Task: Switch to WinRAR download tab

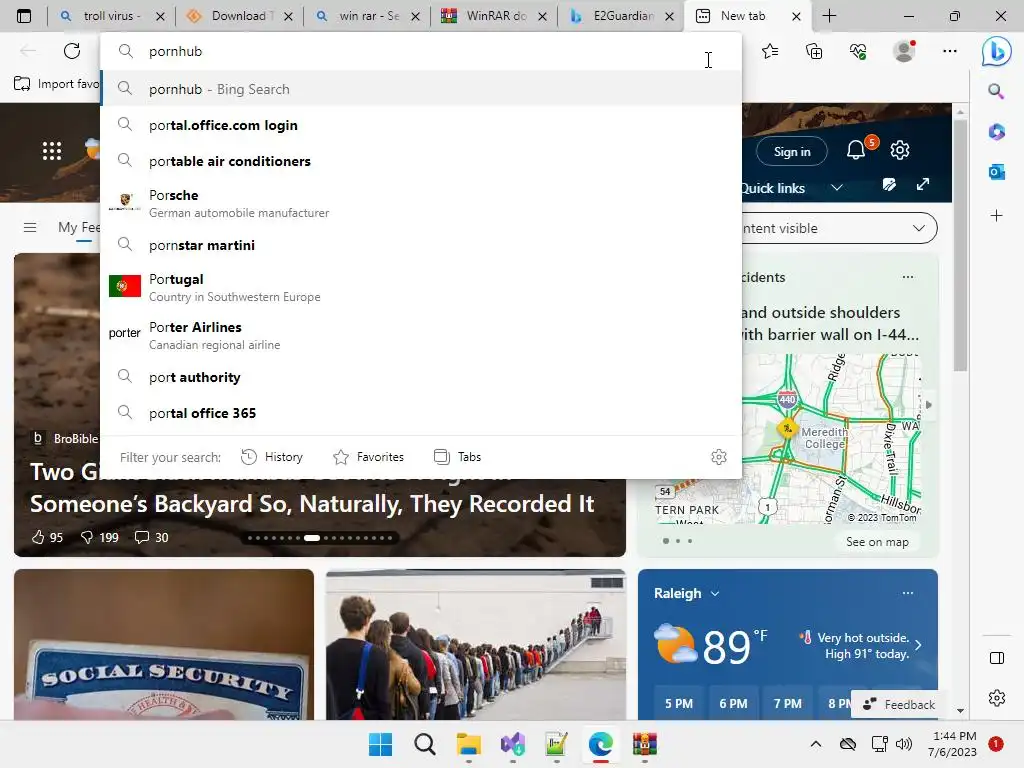Action: click(x=494, y=16)
